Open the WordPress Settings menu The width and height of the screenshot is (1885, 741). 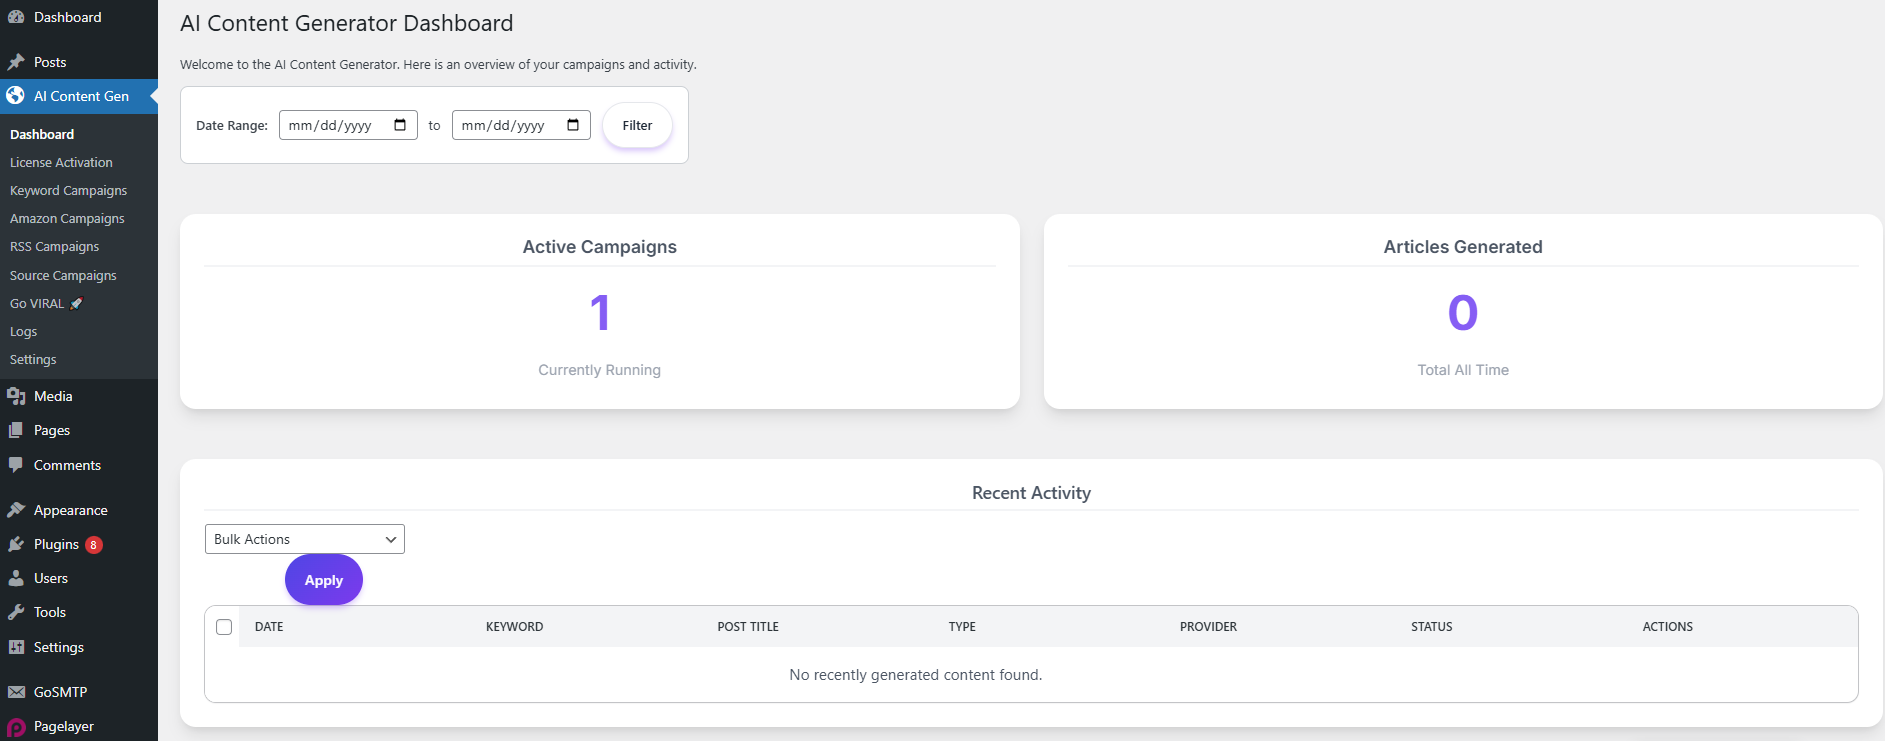[x=79, y=647]
